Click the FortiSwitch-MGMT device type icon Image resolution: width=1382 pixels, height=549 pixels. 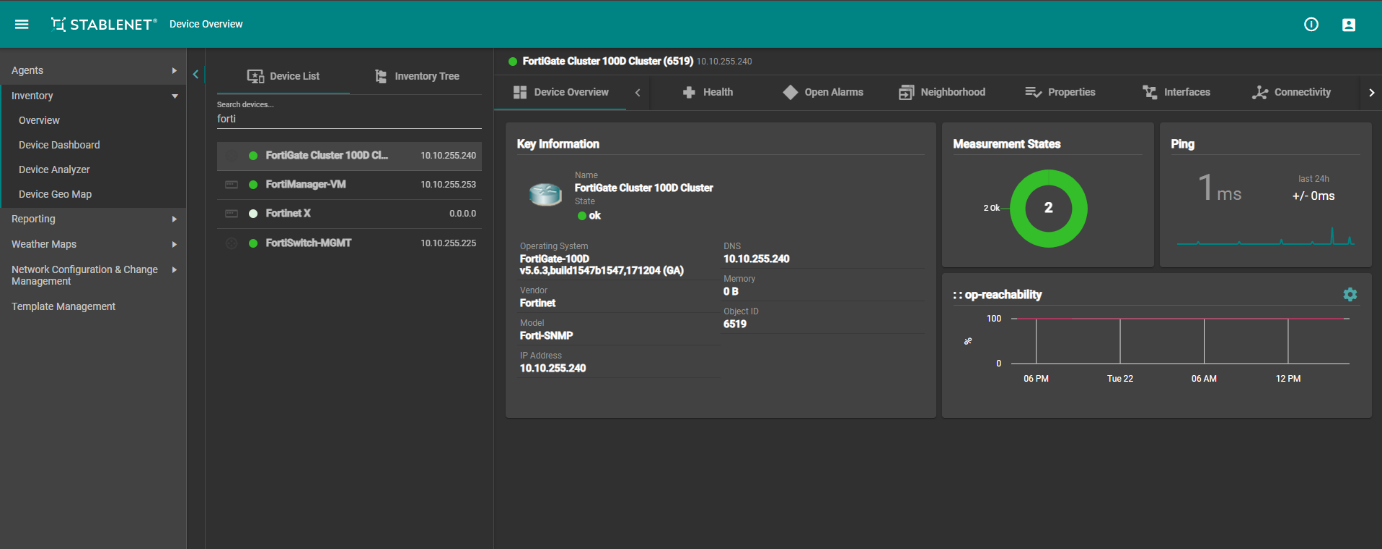pos(231,243)
